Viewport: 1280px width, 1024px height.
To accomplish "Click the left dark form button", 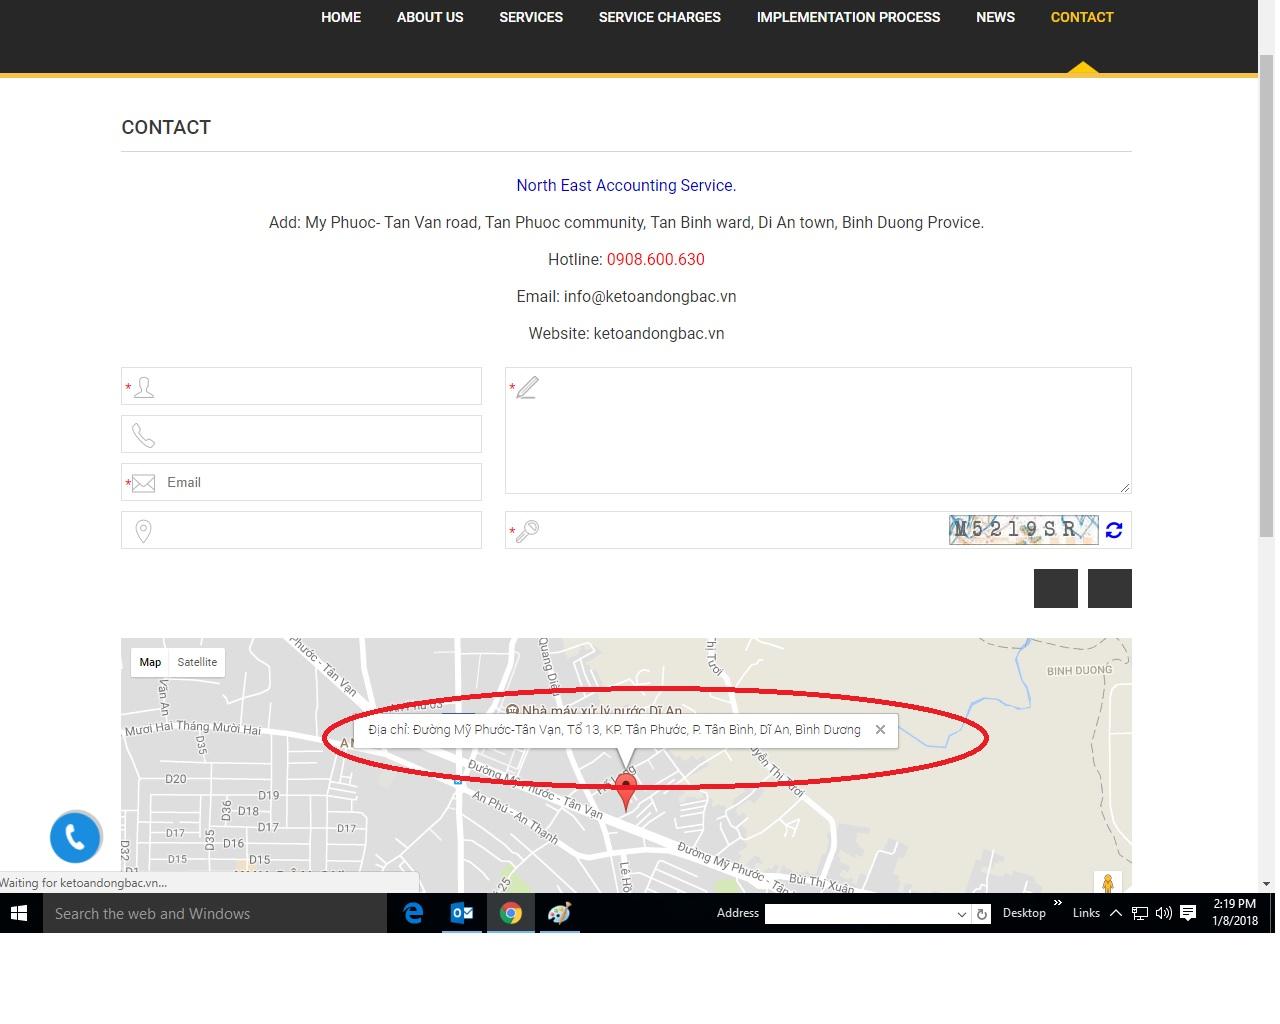I will click(1056, 588).
